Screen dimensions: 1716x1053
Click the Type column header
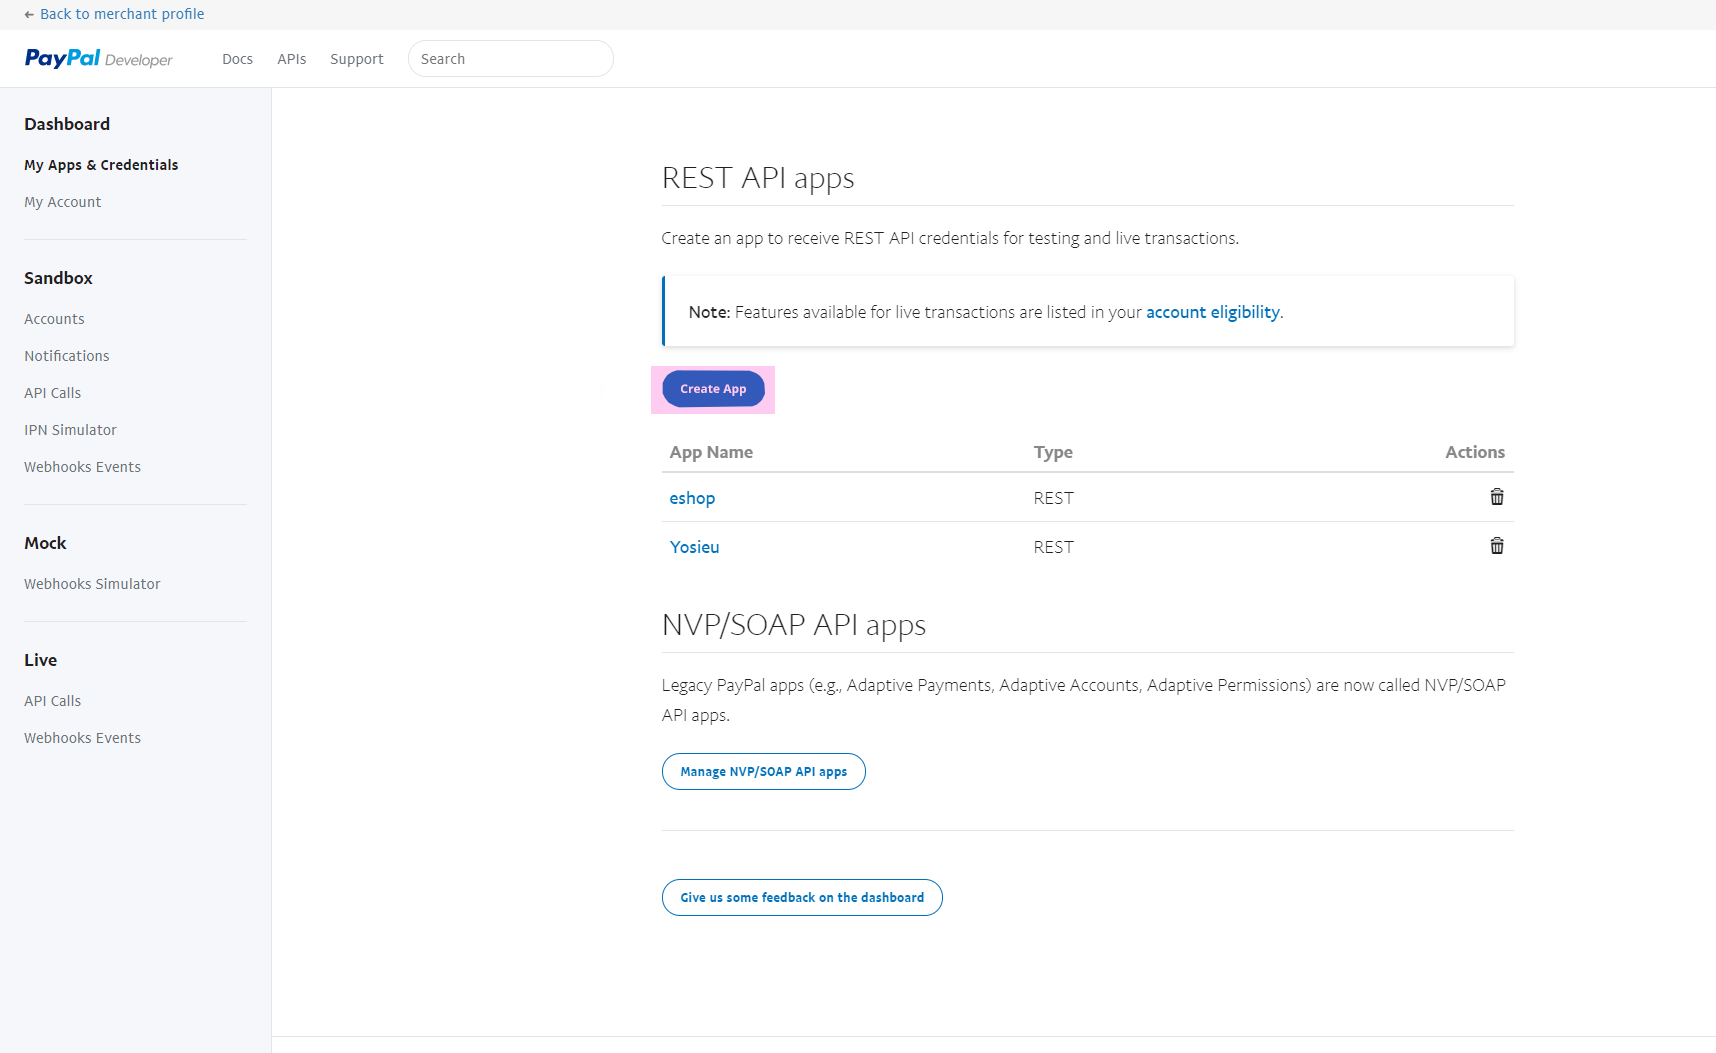(1053, 452)
